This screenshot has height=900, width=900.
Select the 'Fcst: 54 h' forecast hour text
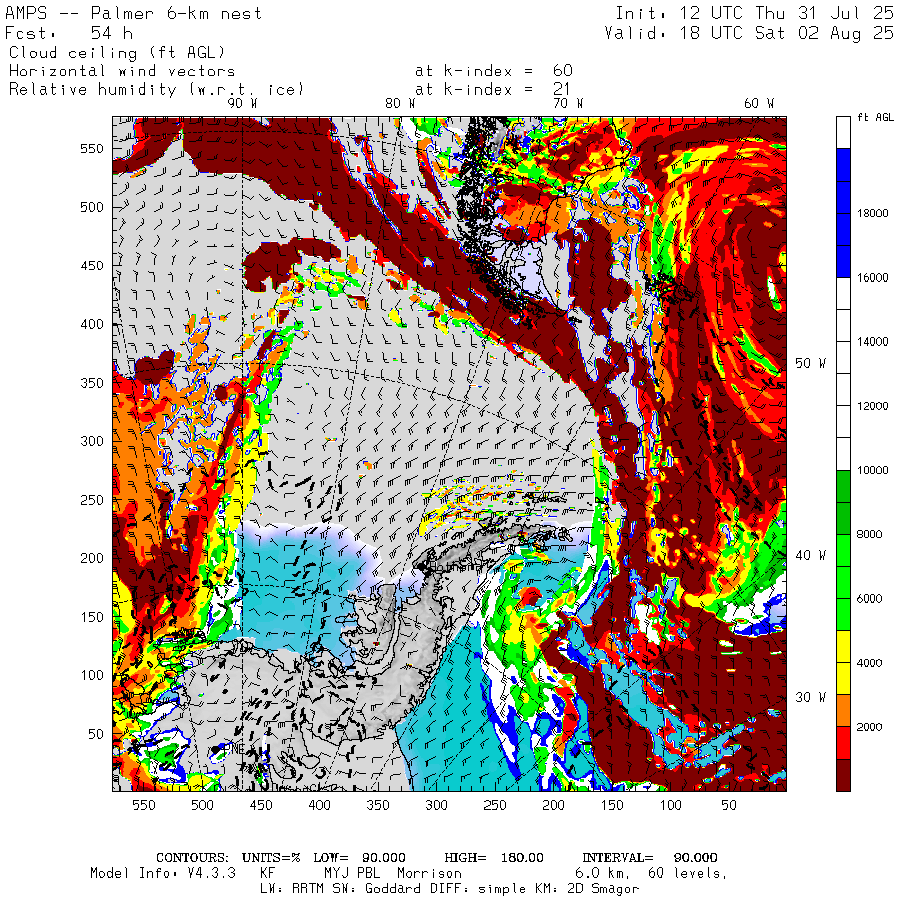coord(69,33)
